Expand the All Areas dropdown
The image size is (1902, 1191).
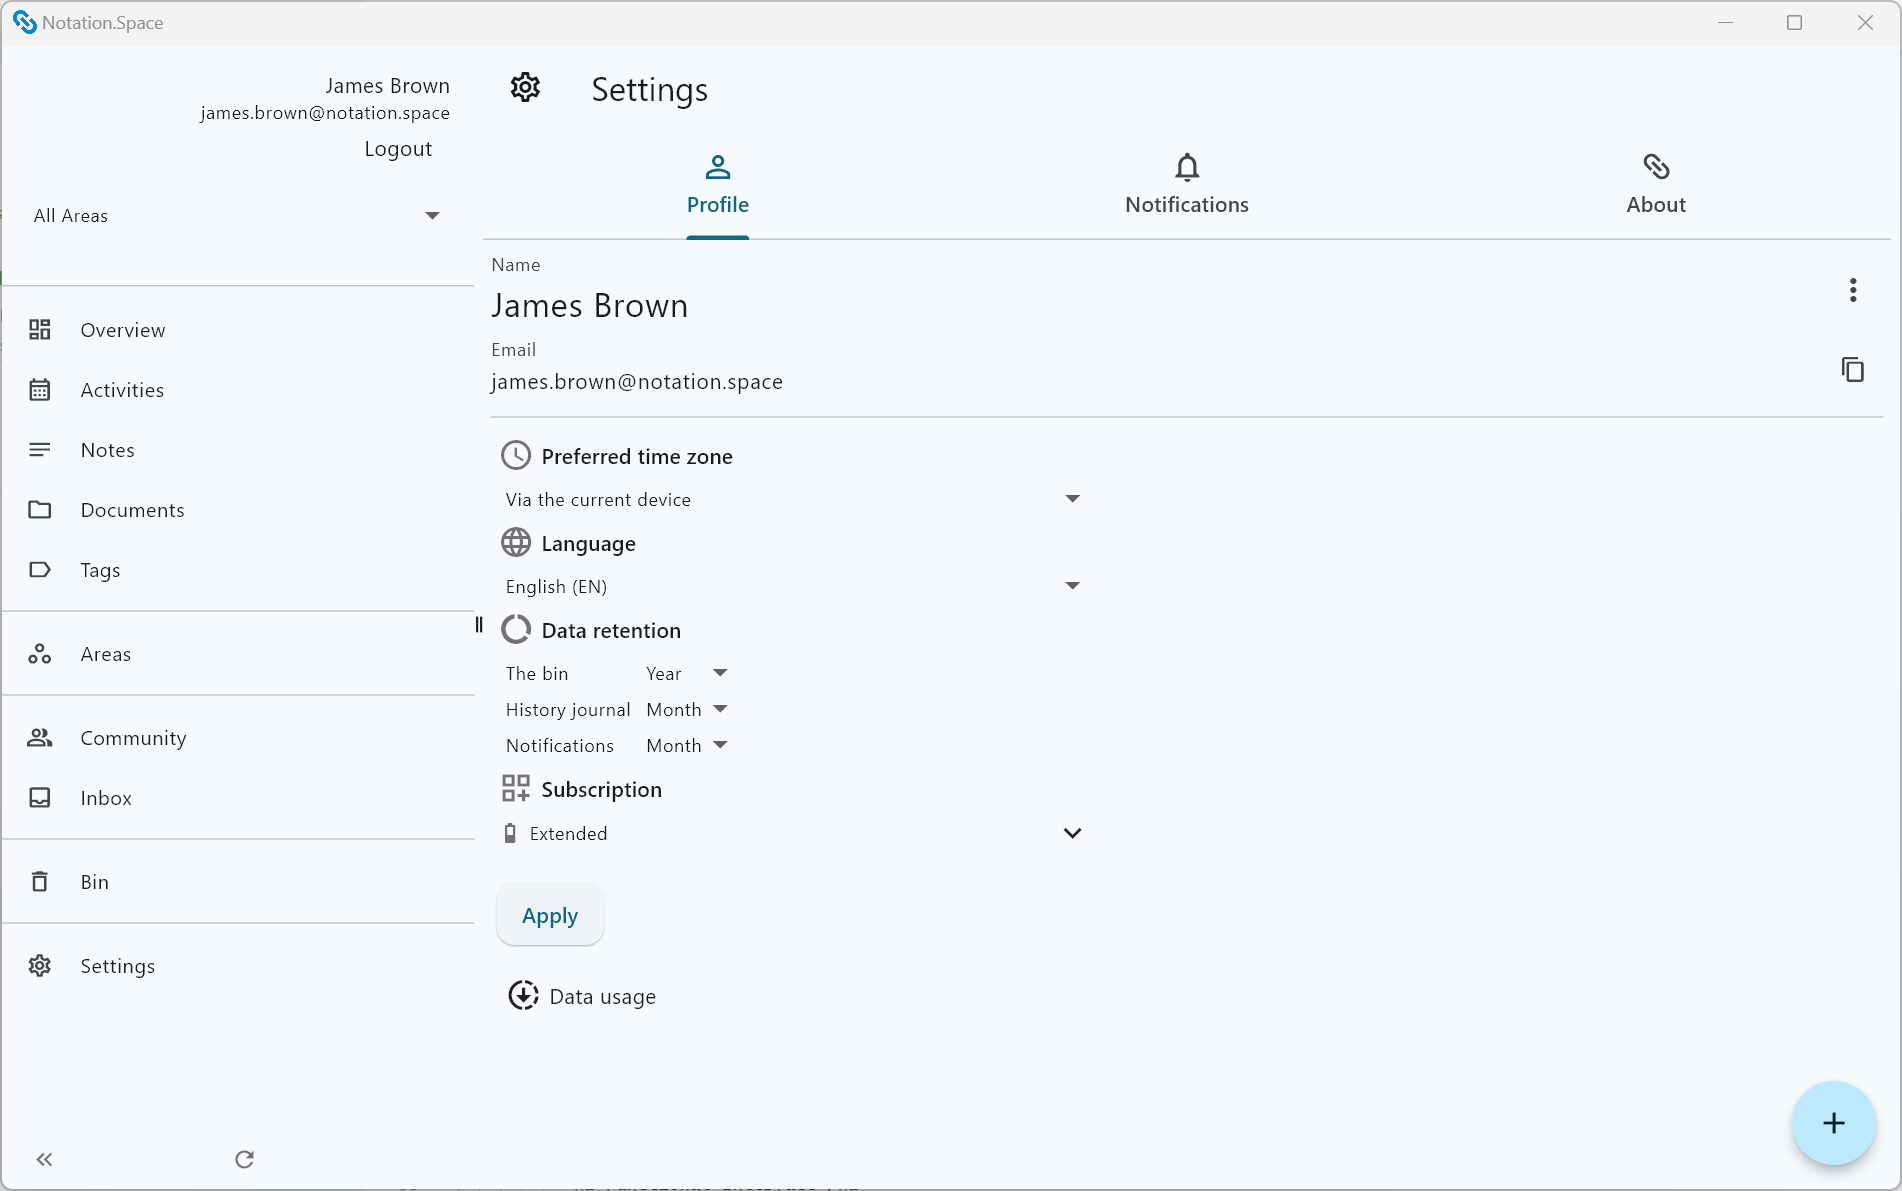click(432, 215)
